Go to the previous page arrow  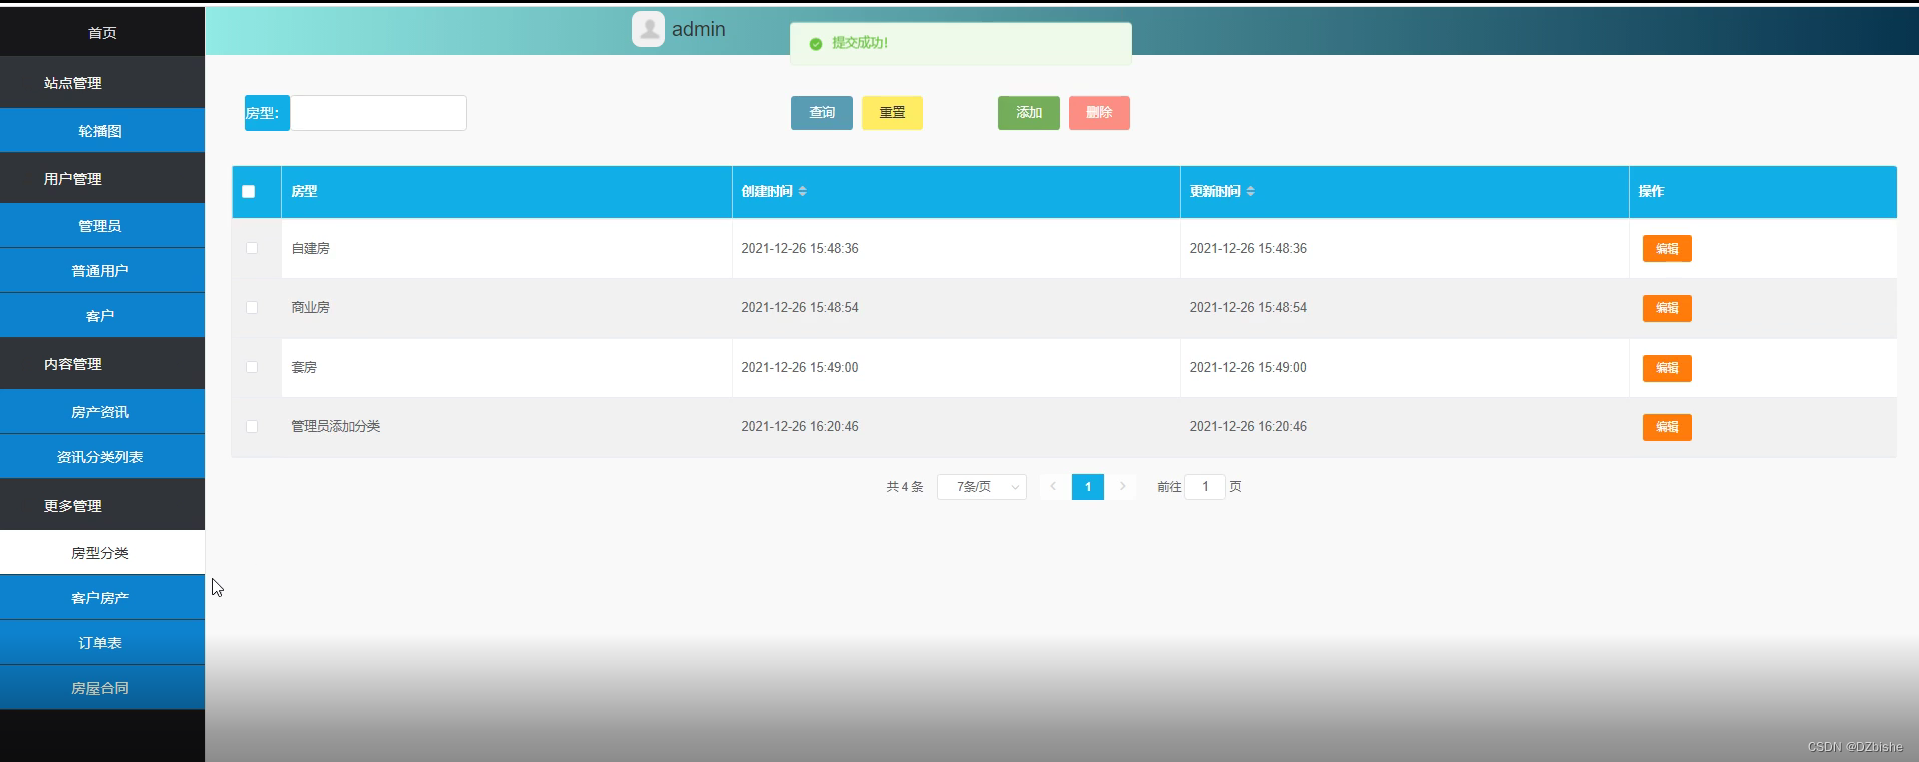click(x=1053, y=487)
